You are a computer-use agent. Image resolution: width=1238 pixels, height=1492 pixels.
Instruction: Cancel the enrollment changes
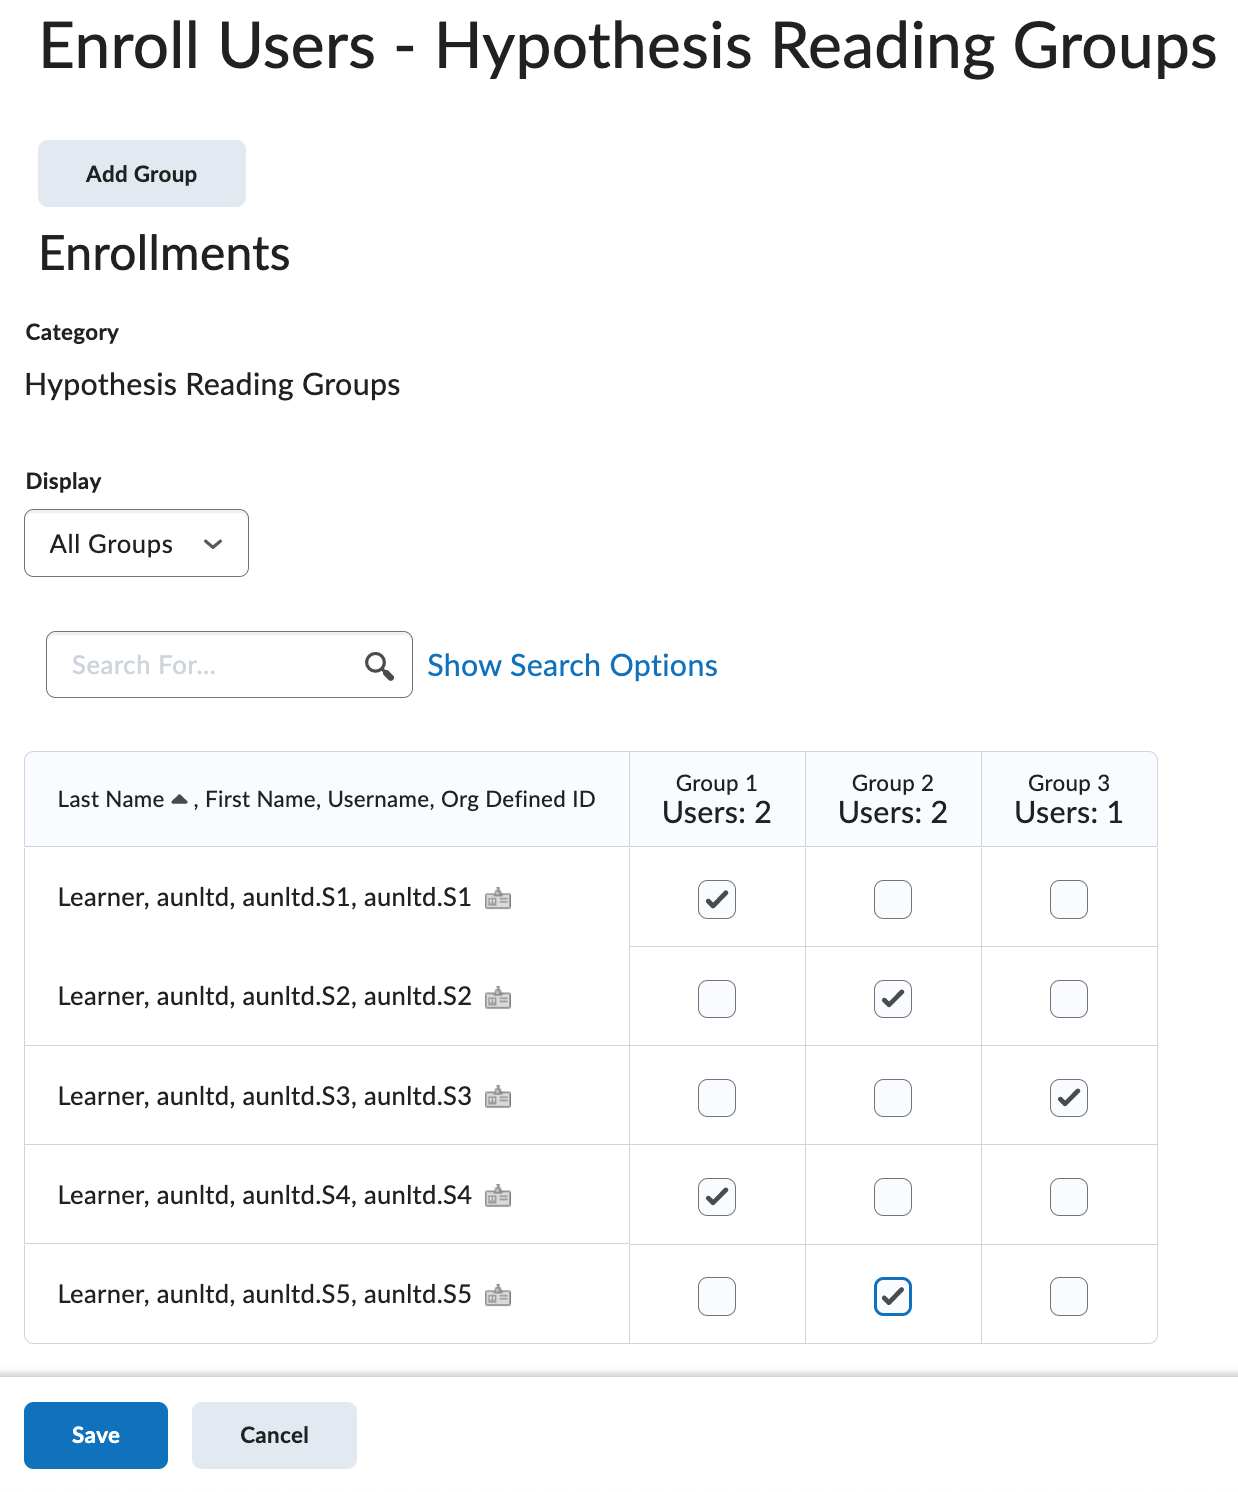pos(273,1435)
